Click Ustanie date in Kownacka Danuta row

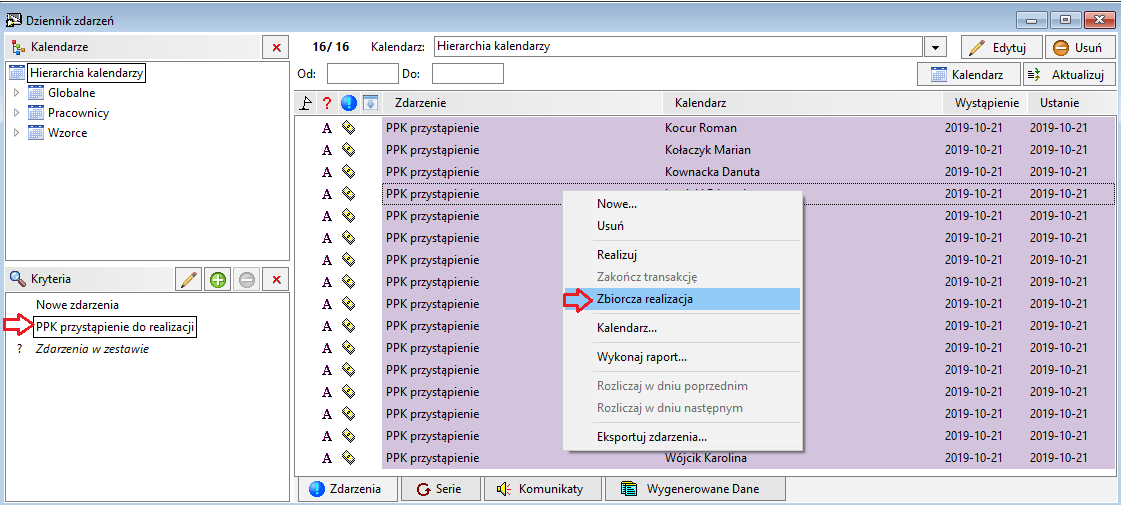point(1058,172)
